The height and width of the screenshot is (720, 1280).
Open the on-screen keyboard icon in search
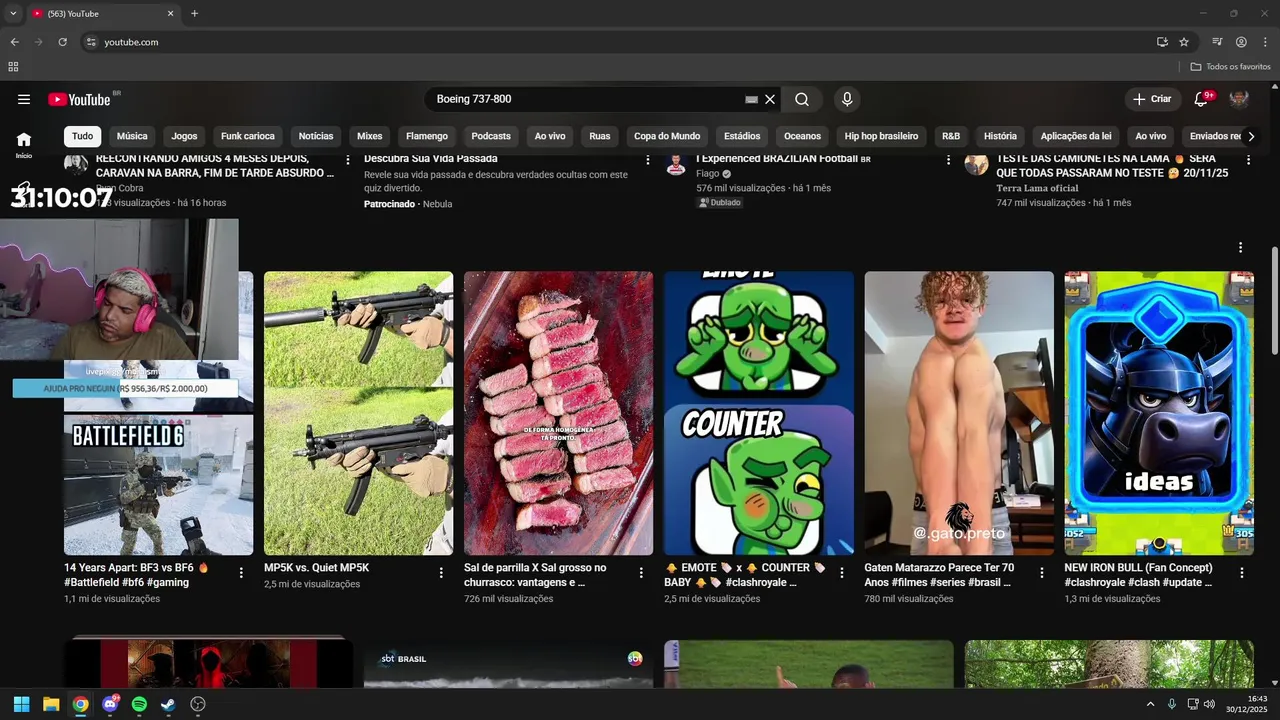click(x=752, y=99)
